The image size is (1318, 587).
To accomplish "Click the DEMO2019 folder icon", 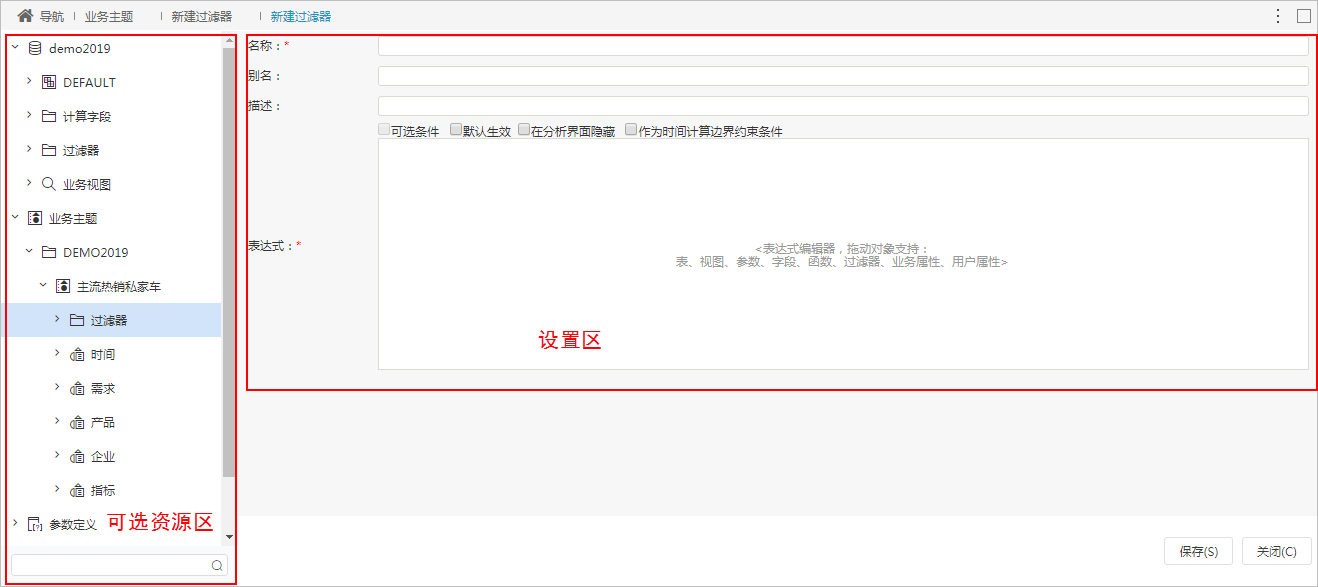I will click(49, 252).
